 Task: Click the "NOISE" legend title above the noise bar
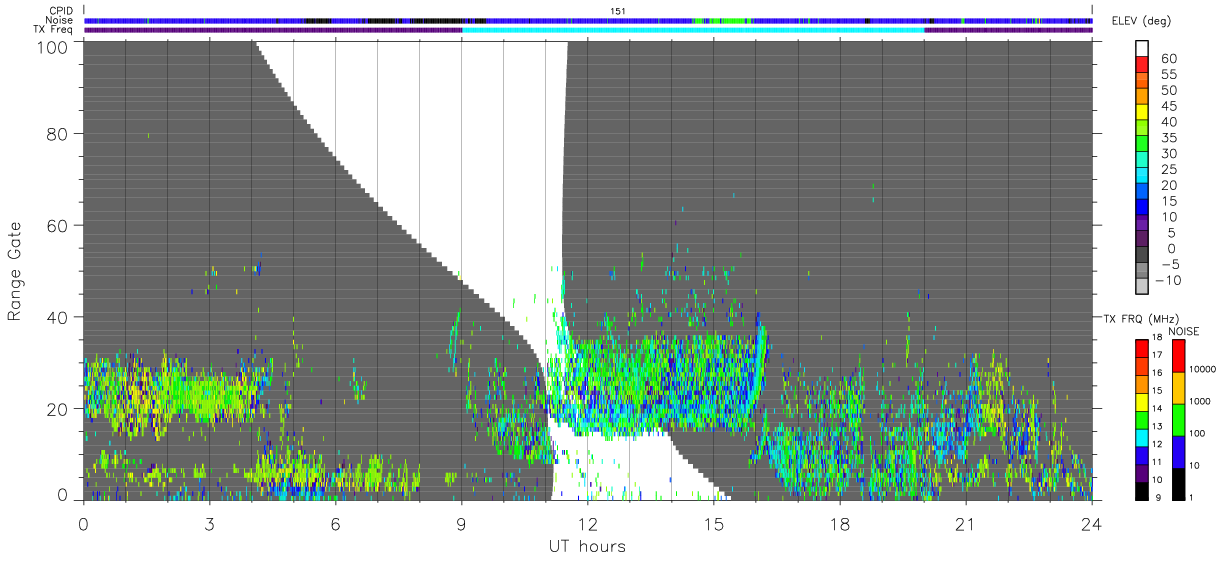[x=1183, y=331]
